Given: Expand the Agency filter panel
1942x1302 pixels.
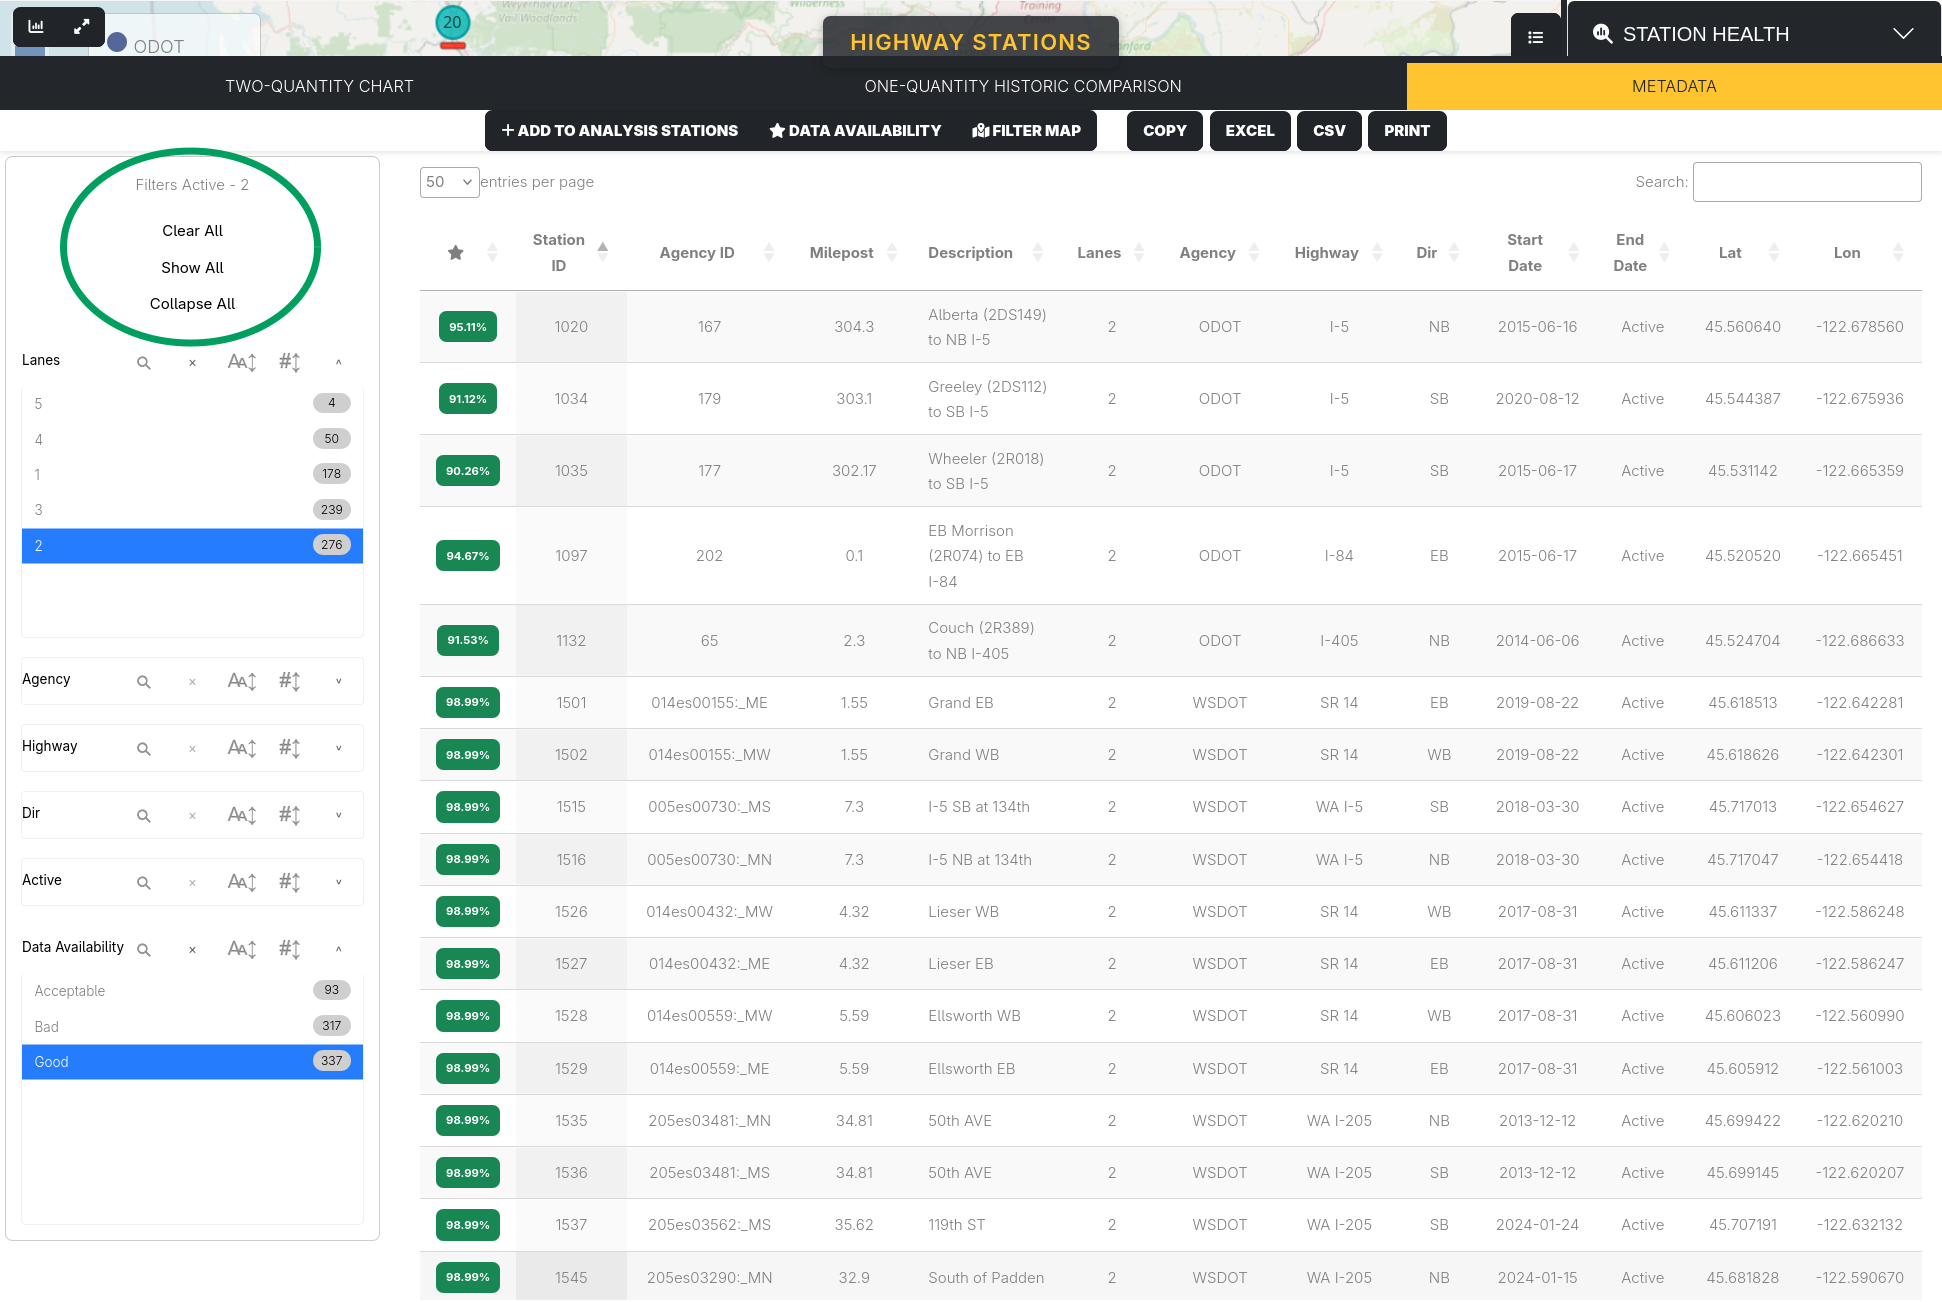Looking at the screenshot, I should point(339,681).
